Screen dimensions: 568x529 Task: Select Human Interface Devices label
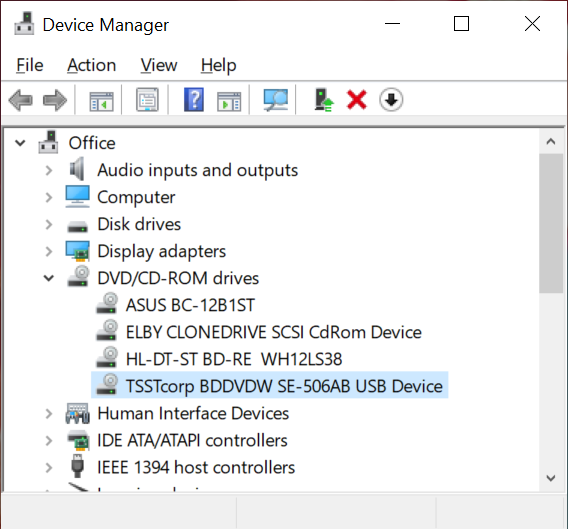pos(193,413)
